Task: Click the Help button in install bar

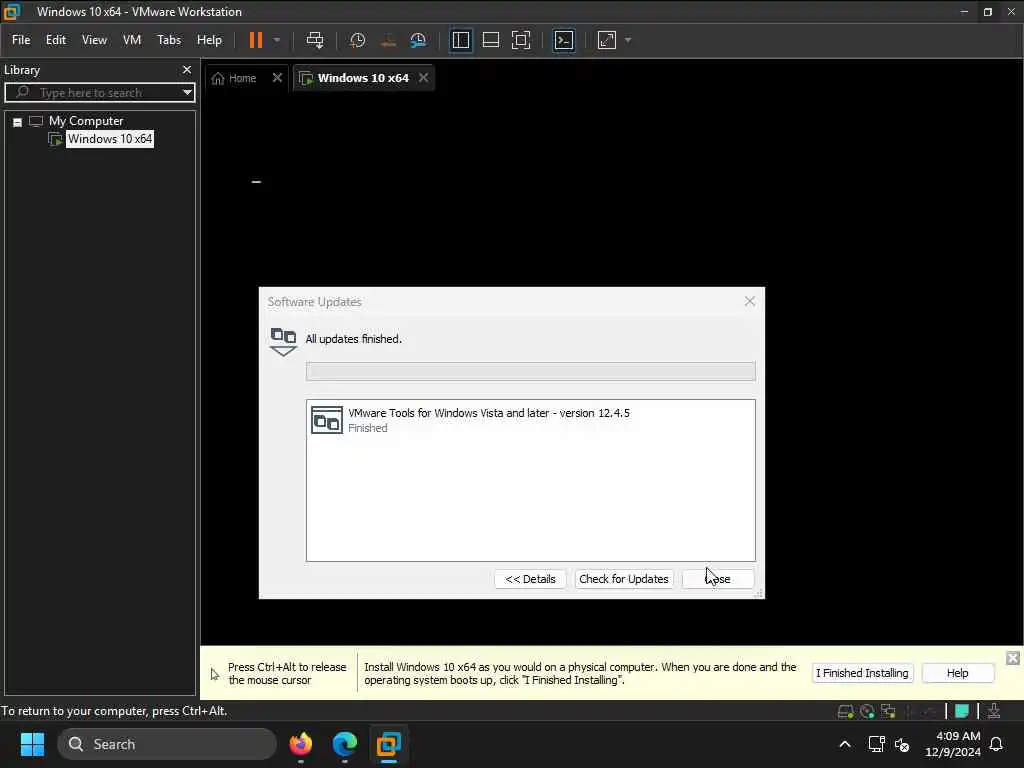Action: pyautogui.click(x=957, y=673)
